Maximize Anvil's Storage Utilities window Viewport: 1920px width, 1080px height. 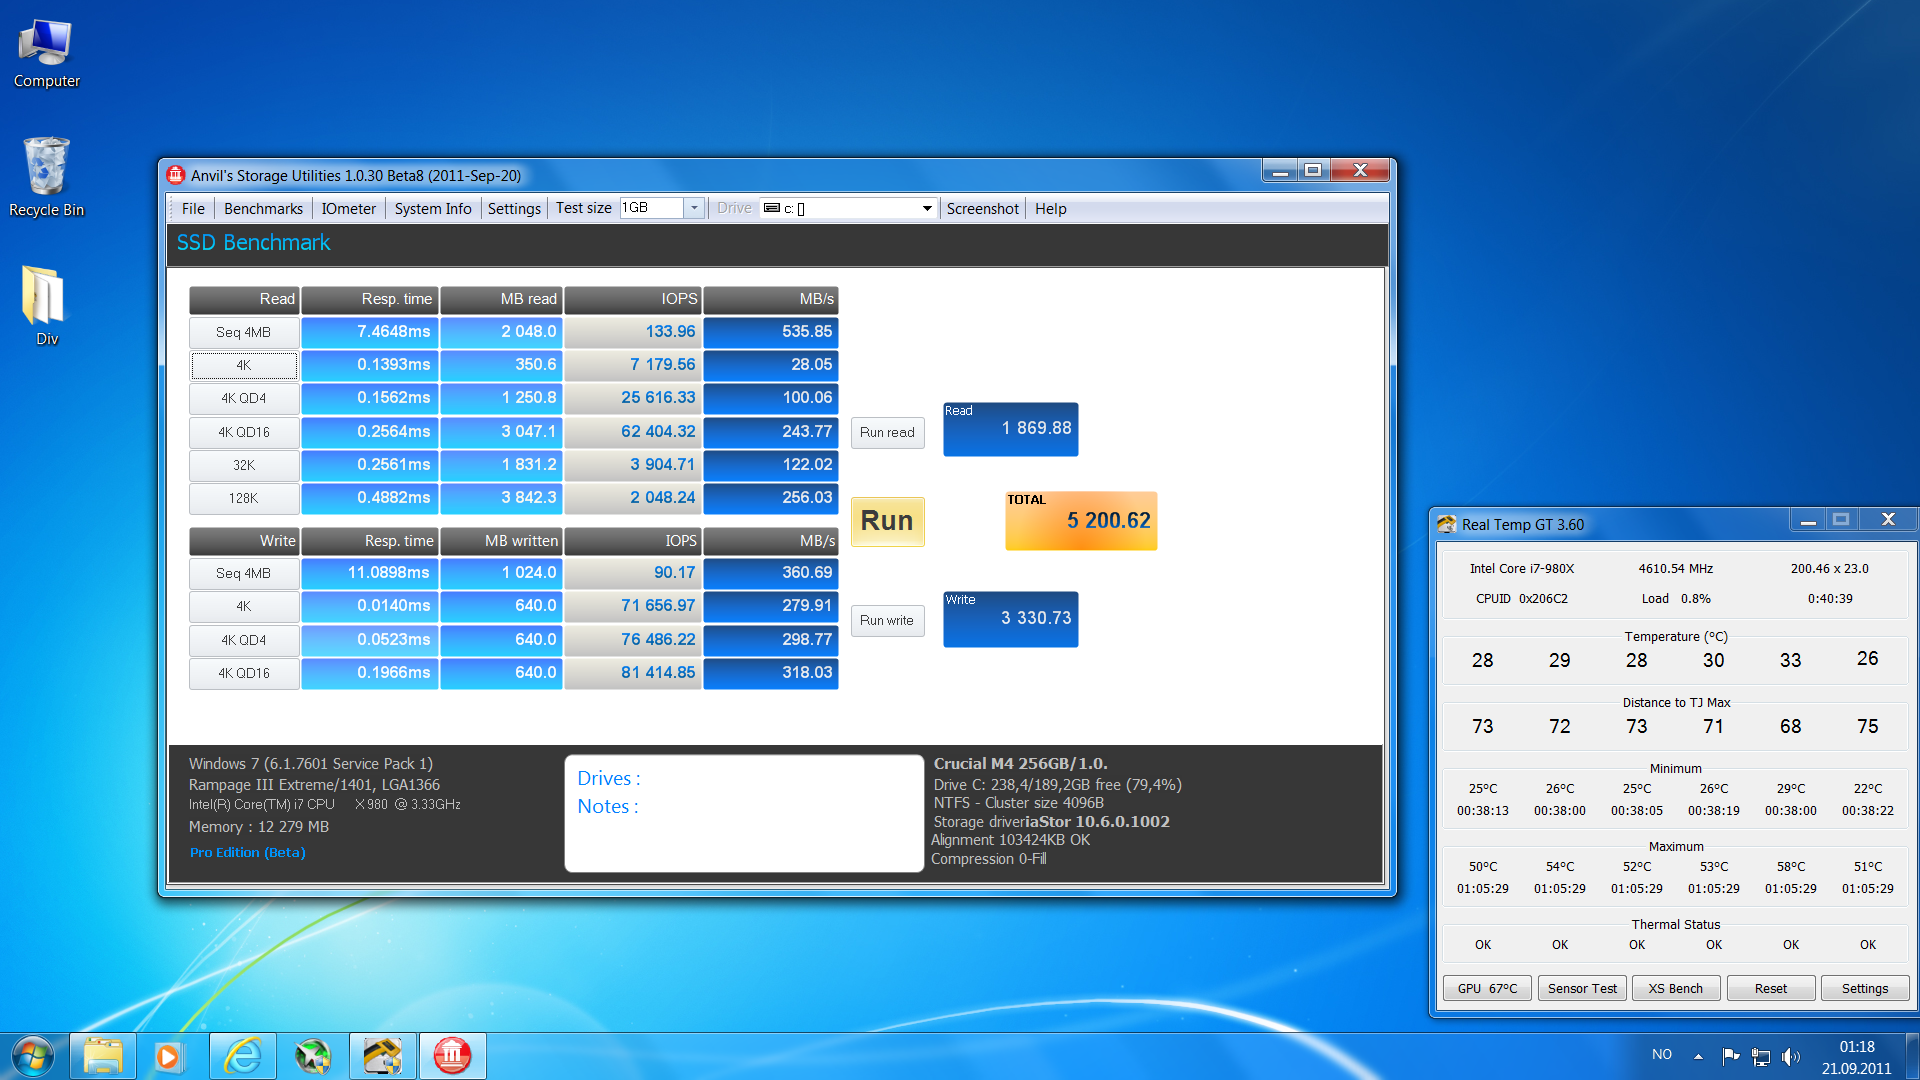[1313, 171]
